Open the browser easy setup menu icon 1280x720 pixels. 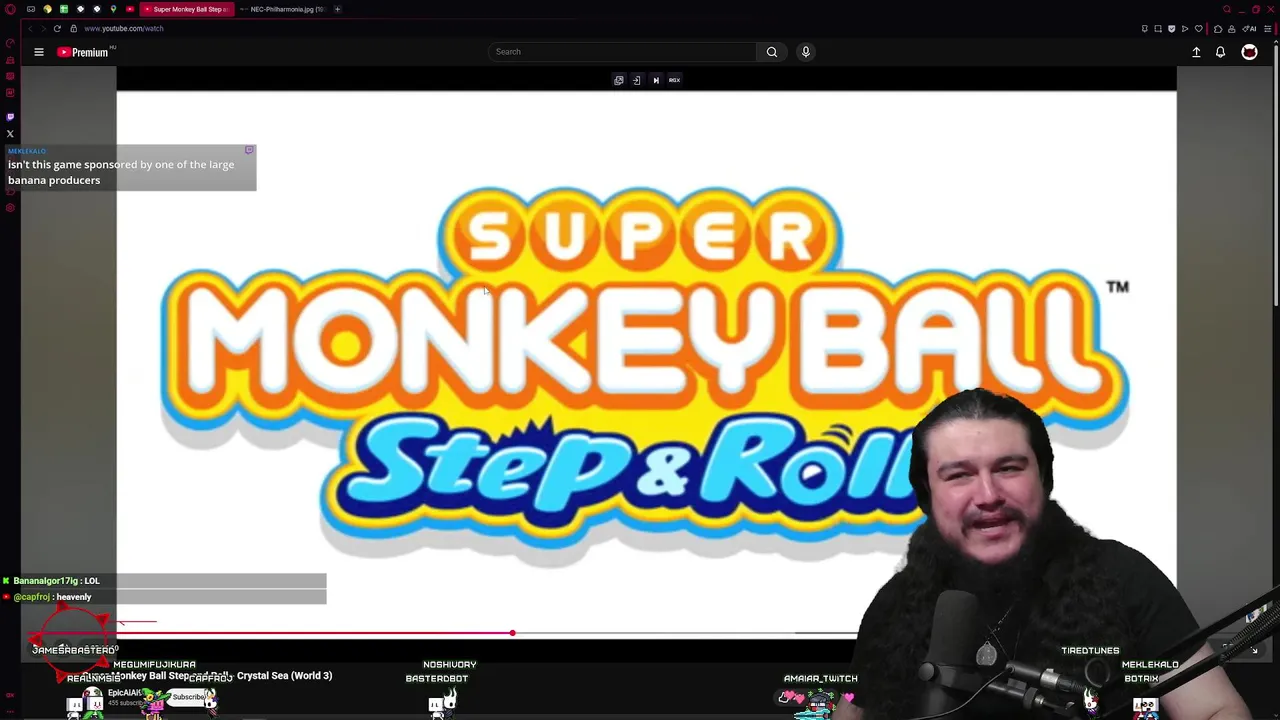[x=1267, y=28]
